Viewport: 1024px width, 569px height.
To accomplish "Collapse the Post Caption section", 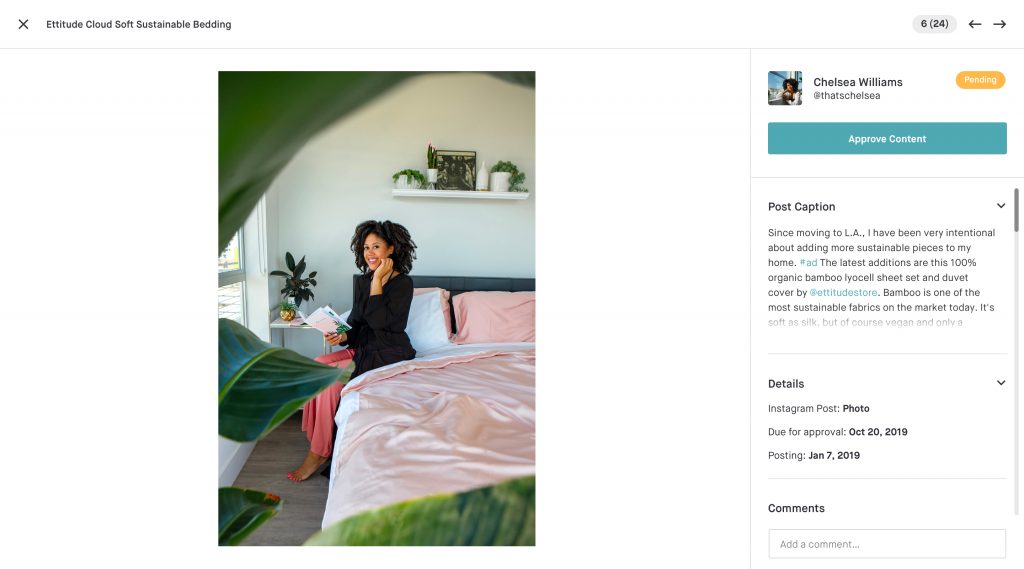I will (1000, 206).
